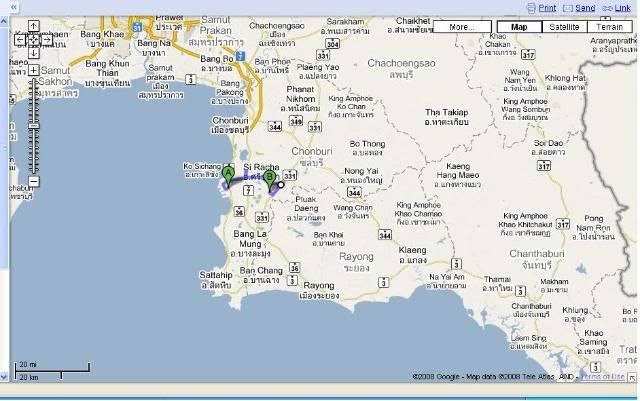Toggle overview map corner arrow
The width and height of the screenshot is (640, 401).
tap(632, 377)
